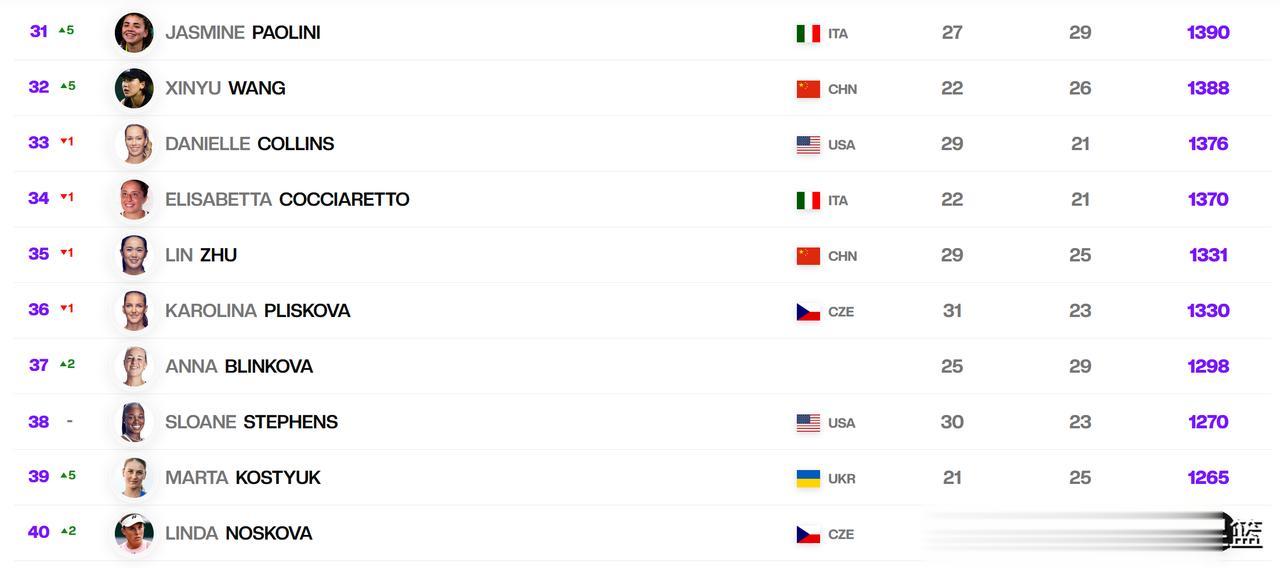The height and width of the screenshot is (568, 1280).
Task: Click the 1390 points value for Paolini
Action: tap(1208, 32)
